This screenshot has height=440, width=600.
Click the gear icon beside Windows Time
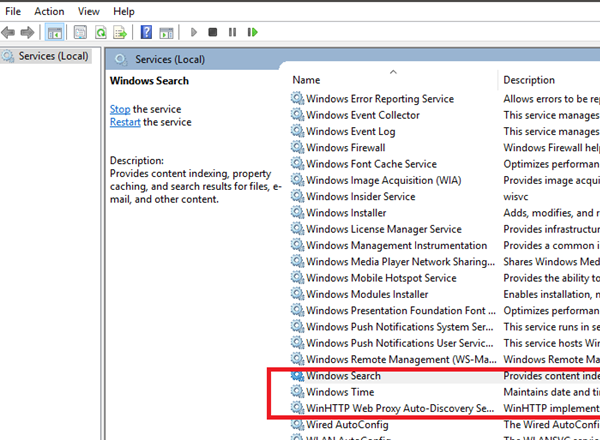(x=297, y=391)
